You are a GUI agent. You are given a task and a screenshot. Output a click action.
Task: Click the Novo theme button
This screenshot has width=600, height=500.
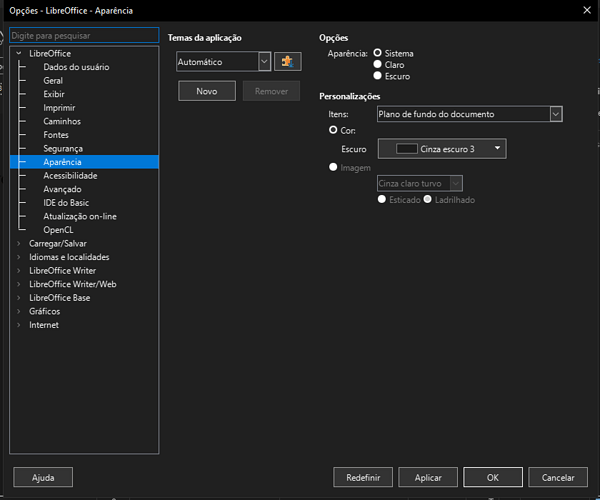(207, 91)
